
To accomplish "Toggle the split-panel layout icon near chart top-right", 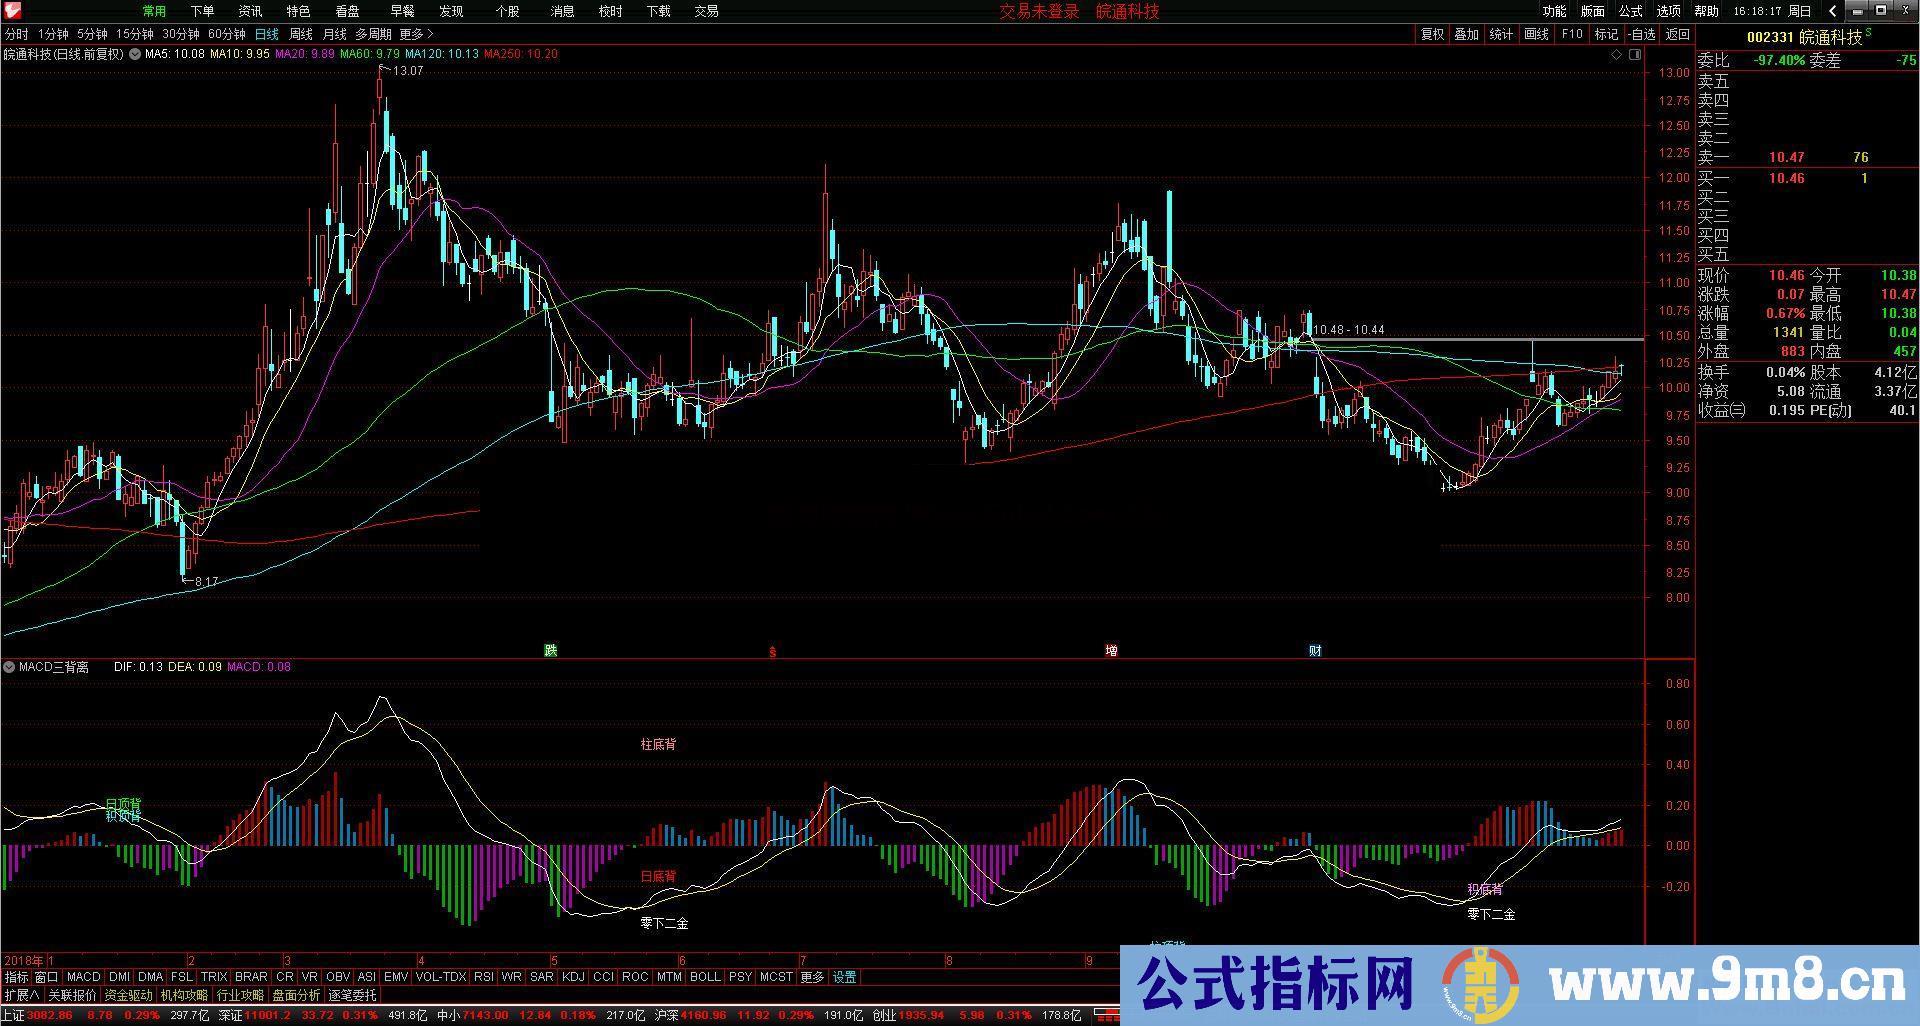I will click(x=1635, y=54).
